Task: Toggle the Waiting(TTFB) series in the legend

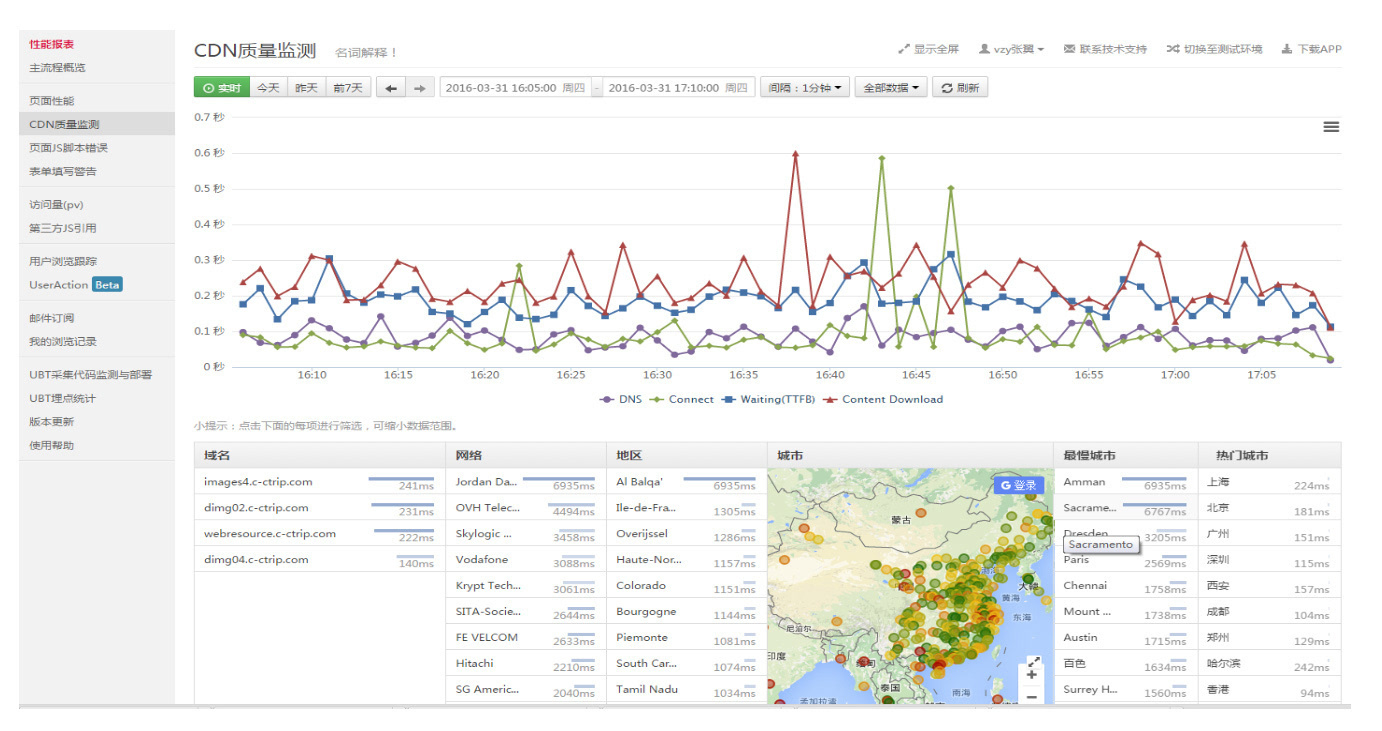Action: click(768, 399)
